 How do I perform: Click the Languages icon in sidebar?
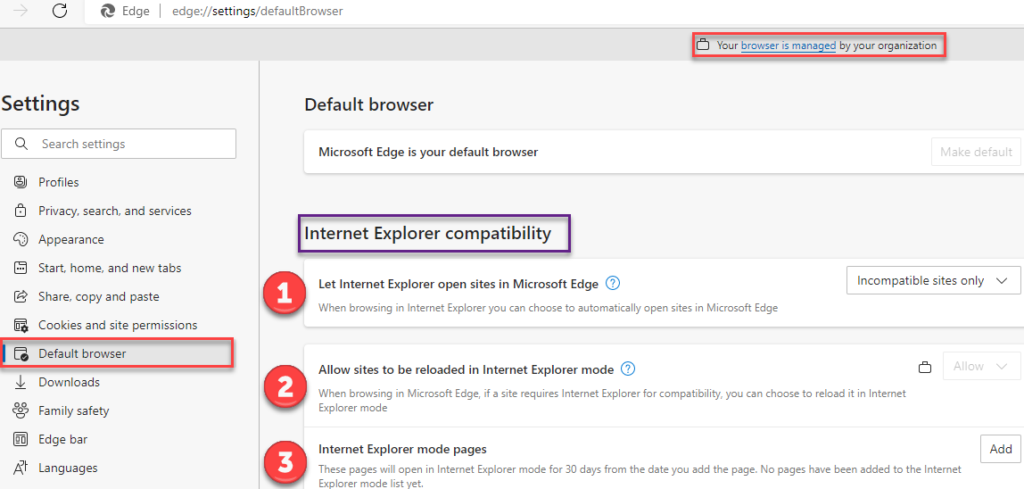[20, 468]
